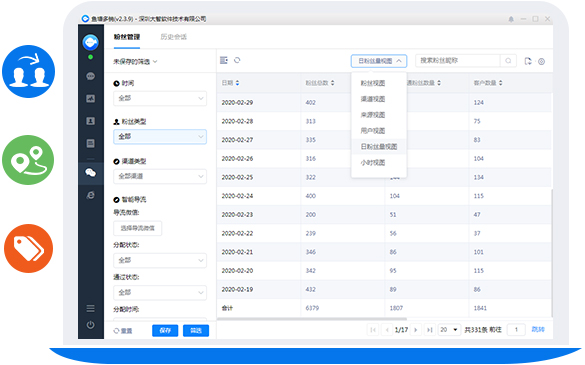Screen dimensions: 585x365
Task: Click fan total cell 402
Action: click(x=310, y=103)
